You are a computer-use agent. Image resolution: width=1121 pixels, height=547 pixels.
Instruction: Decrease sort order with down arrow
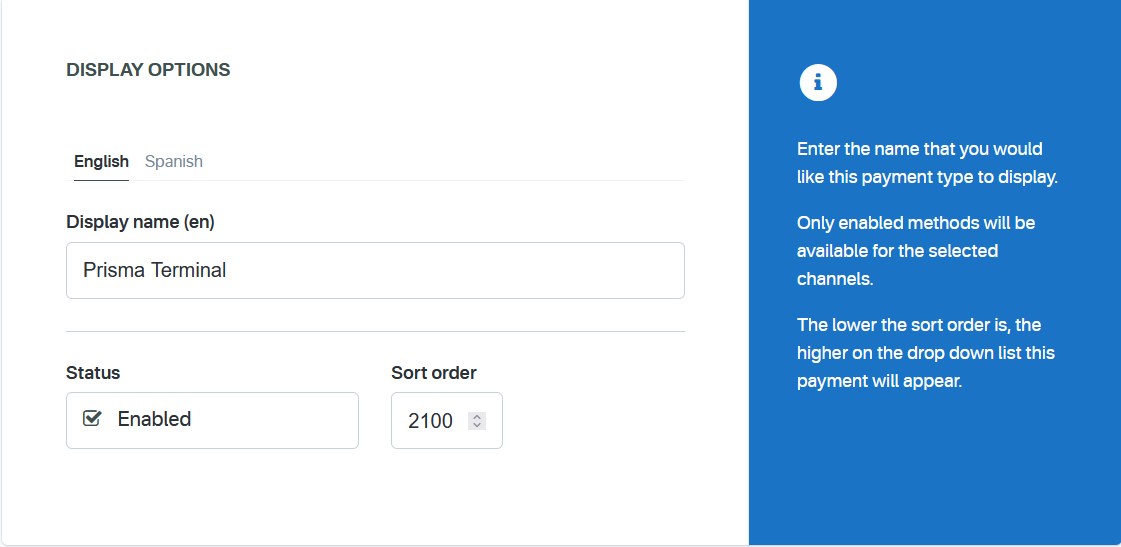point(477,426)
